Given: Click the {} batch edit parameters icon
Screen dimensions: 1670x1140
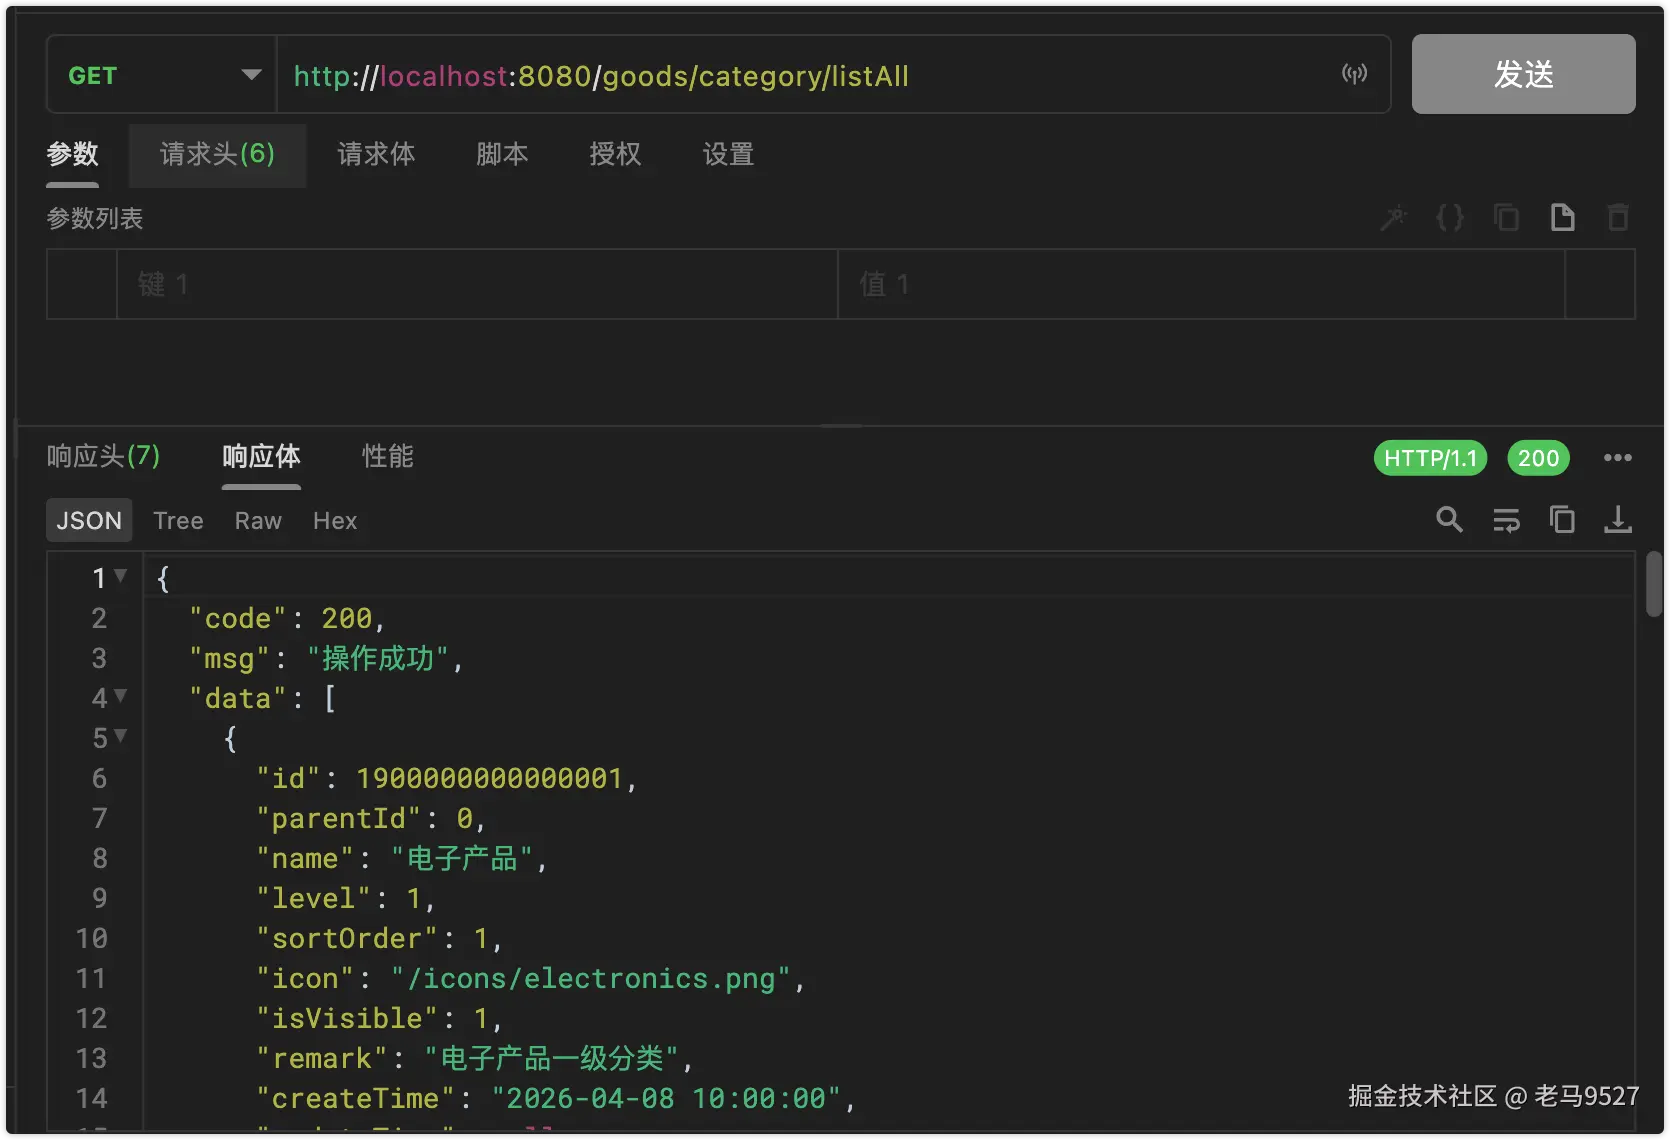Looking at the screenshot, I should pos(1450,217).
